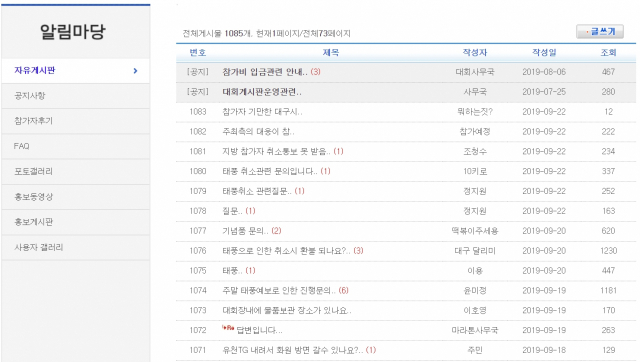Click view count 1181

pyautogui.click(x=608, y=291)
